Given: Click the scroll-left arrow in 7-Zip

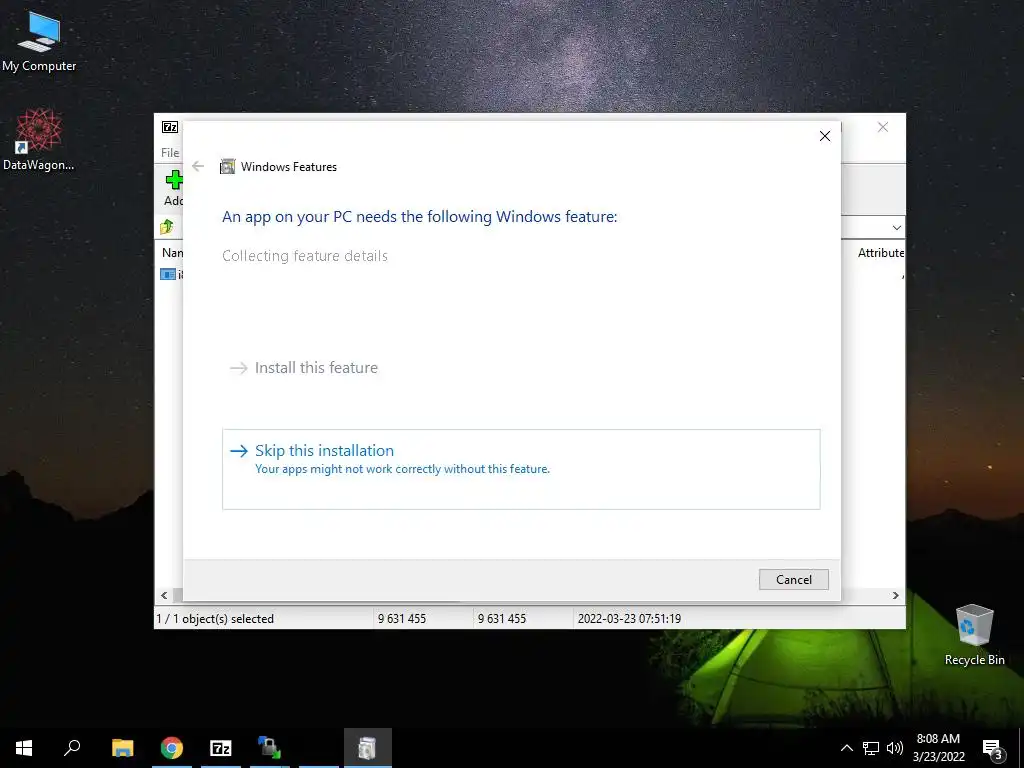Looking at the screenshot, I should 164,595.
